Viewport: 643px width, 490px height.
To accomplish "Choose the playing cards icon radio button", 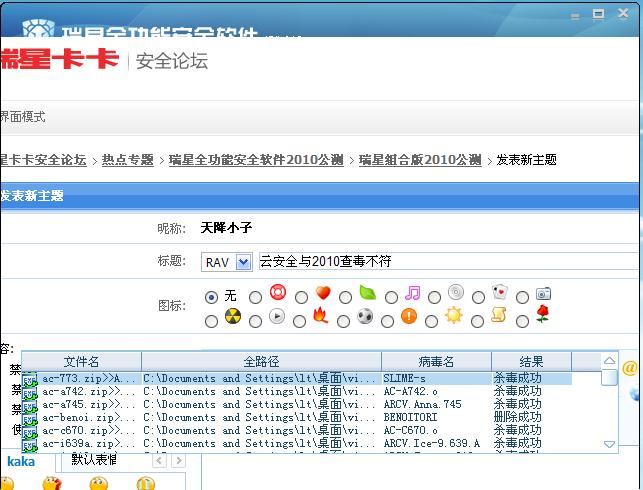I will coord(479,297).
